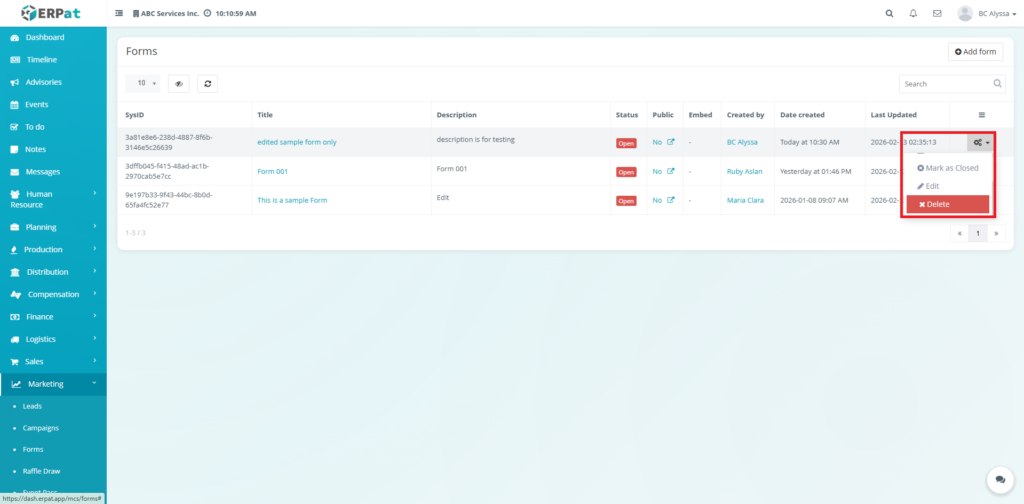The width and height of the screenshot is (1024, 504).
Task: Choose Delete in the row action menu
Action: [x=947, y=204]
